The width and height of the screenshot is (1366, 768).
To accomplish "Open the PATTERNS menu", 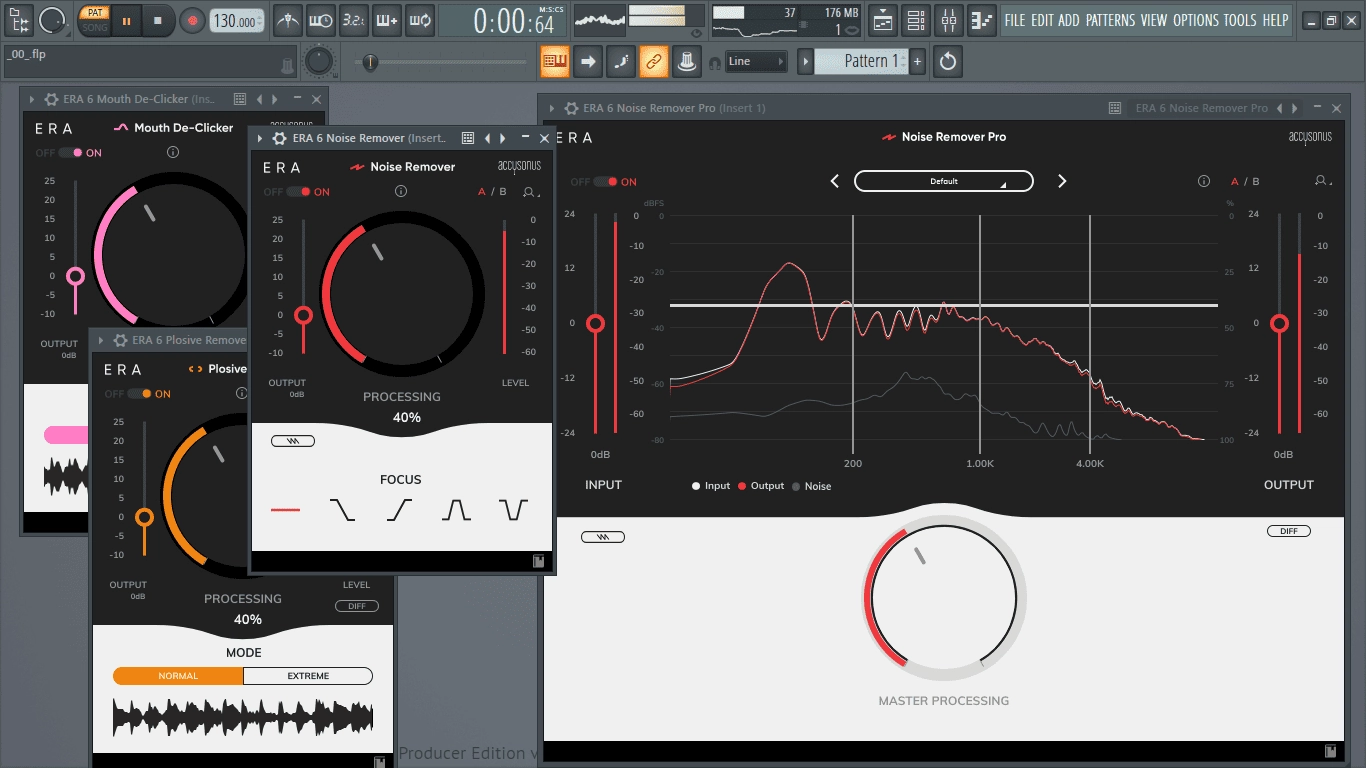I will (1110, 20).
